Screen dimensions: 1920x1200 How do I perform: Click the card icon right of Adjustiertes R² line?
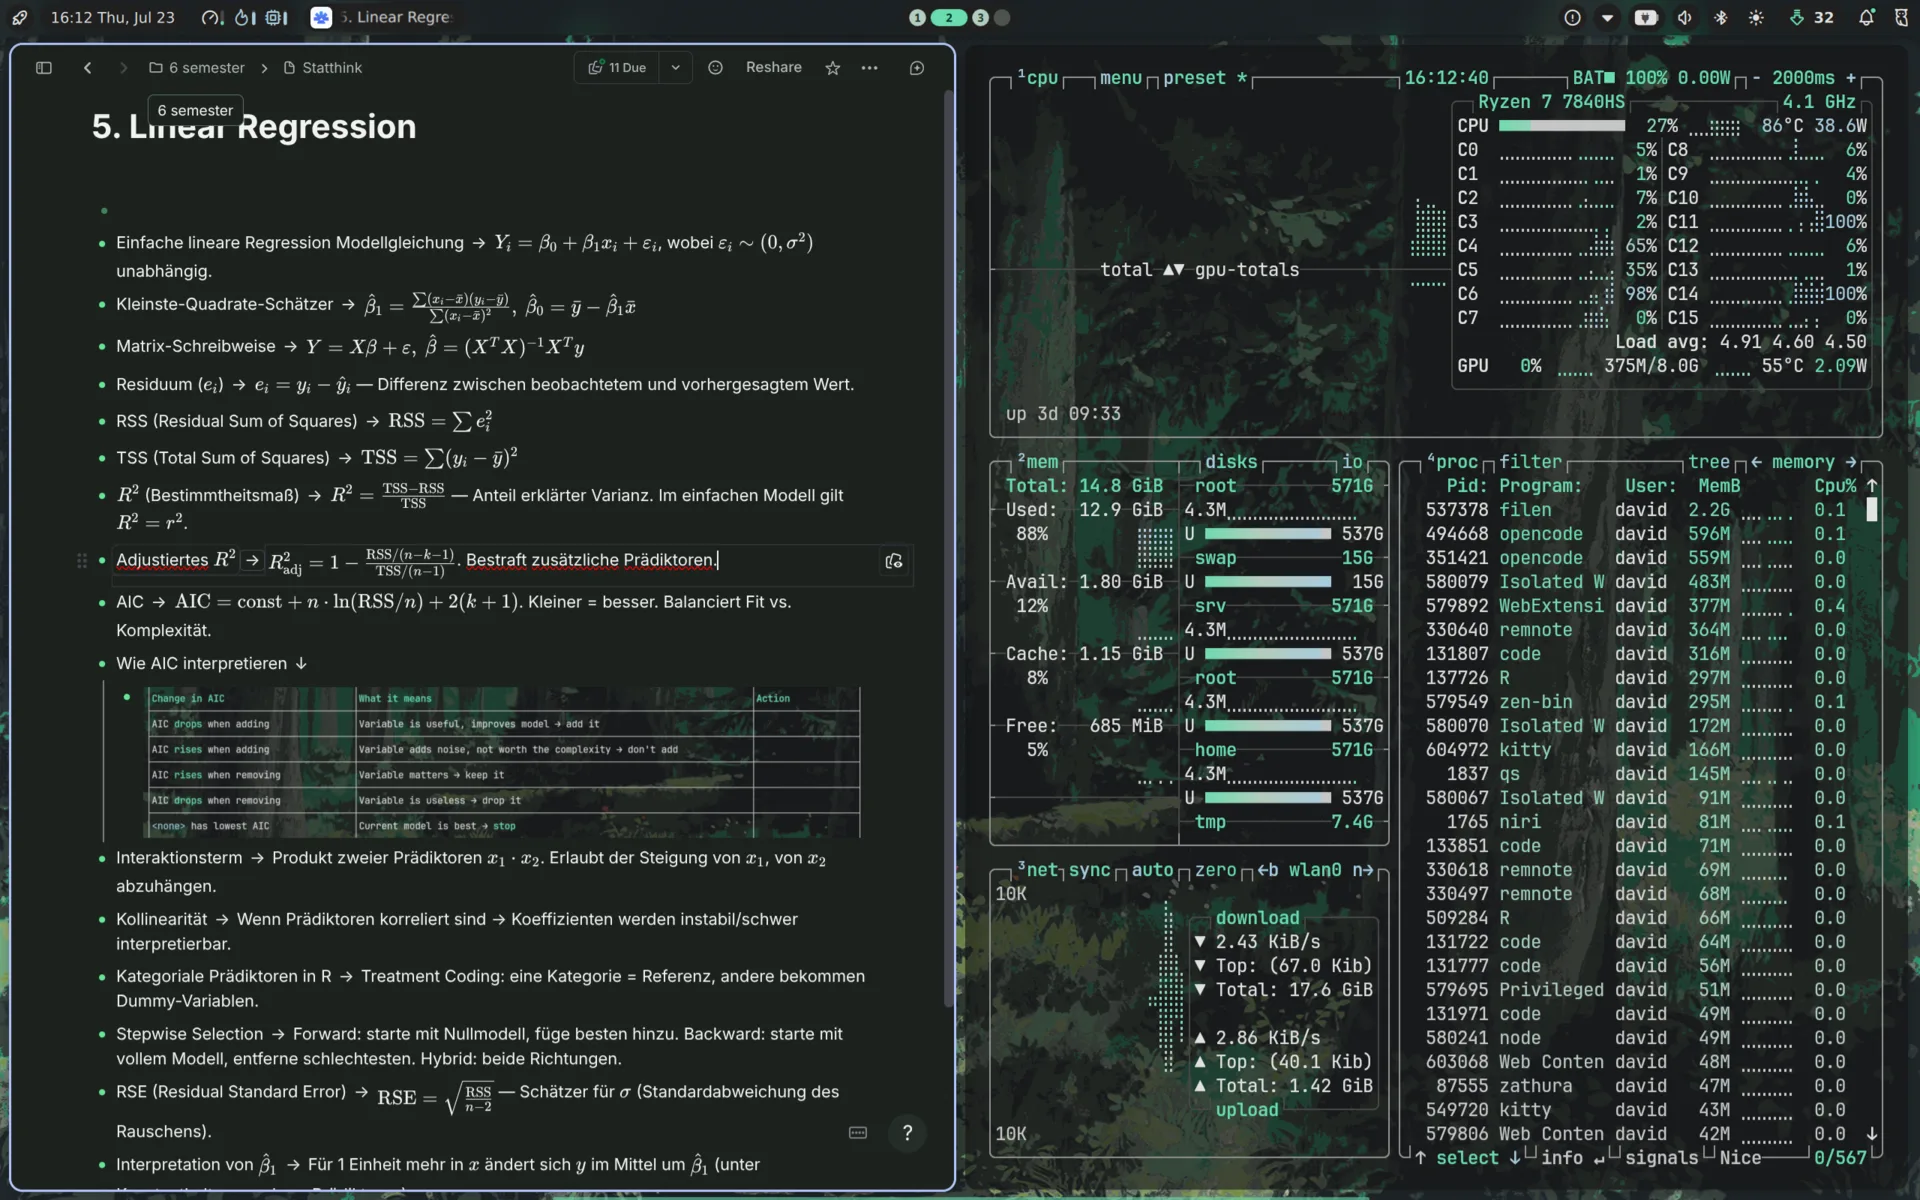point(894,561)
